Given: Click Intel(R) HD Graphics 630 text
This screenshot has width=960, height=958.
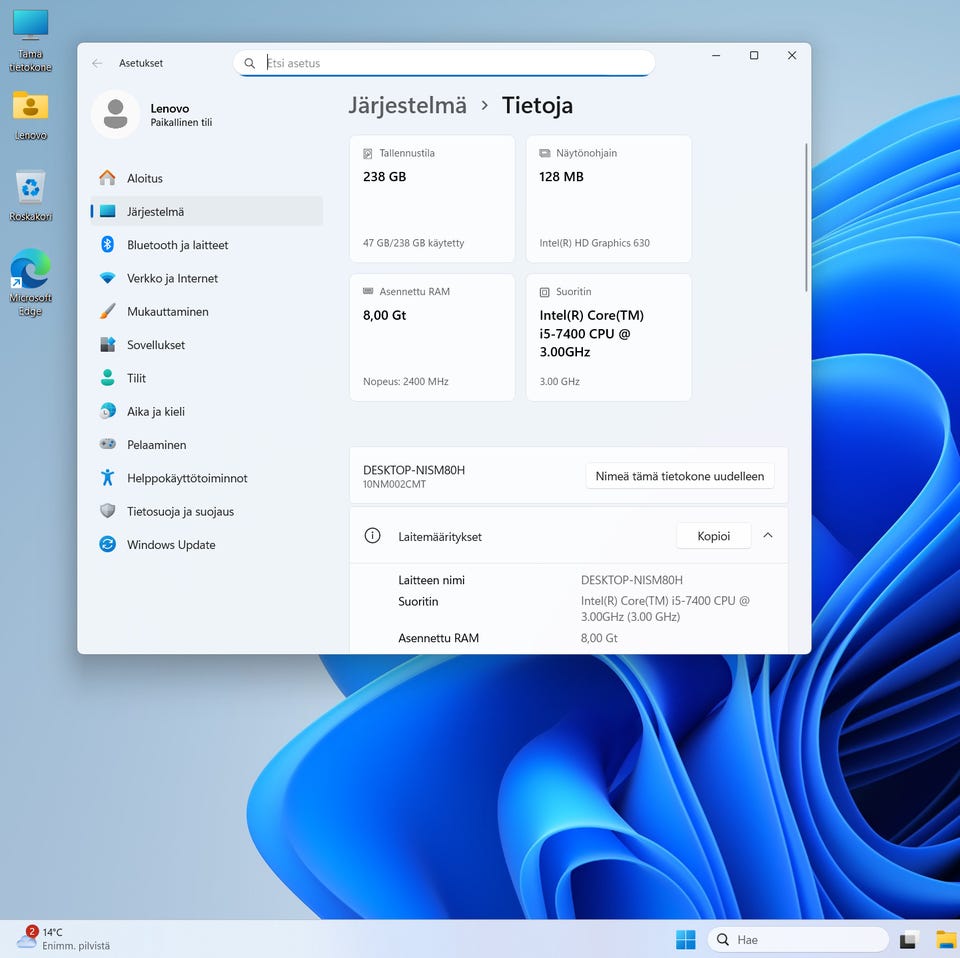Looking at the screenshot, I should [x=594, y=243].
